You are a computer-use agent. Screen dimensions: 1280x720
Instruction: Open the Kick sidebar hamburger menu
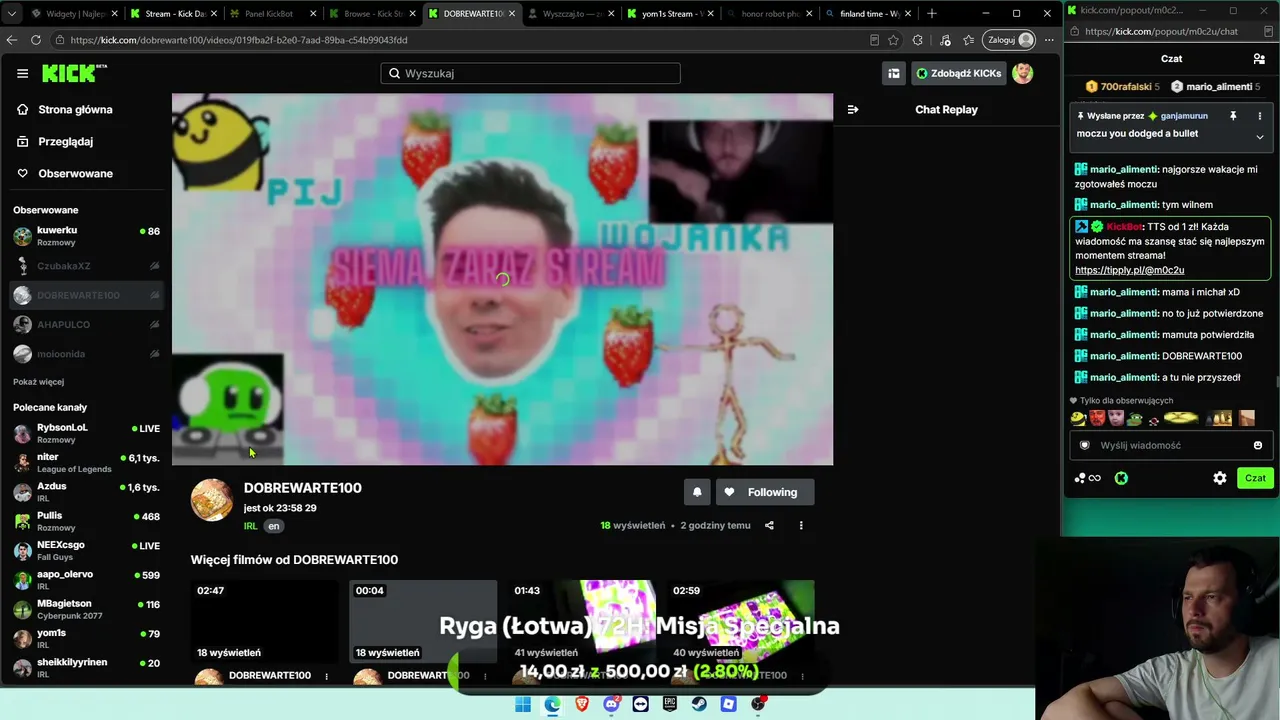pyautogui.click(x=22, y=73)
